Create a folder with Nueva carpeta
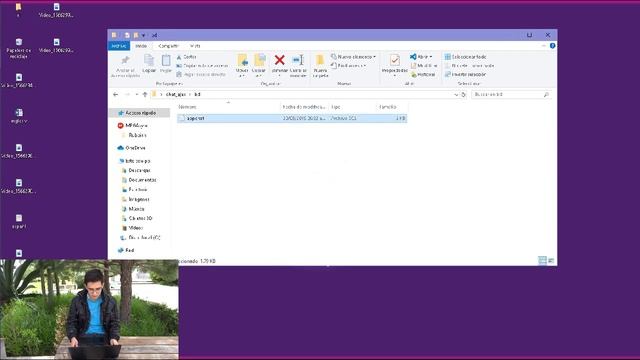640x360 pixels. (x=320, y=65)
